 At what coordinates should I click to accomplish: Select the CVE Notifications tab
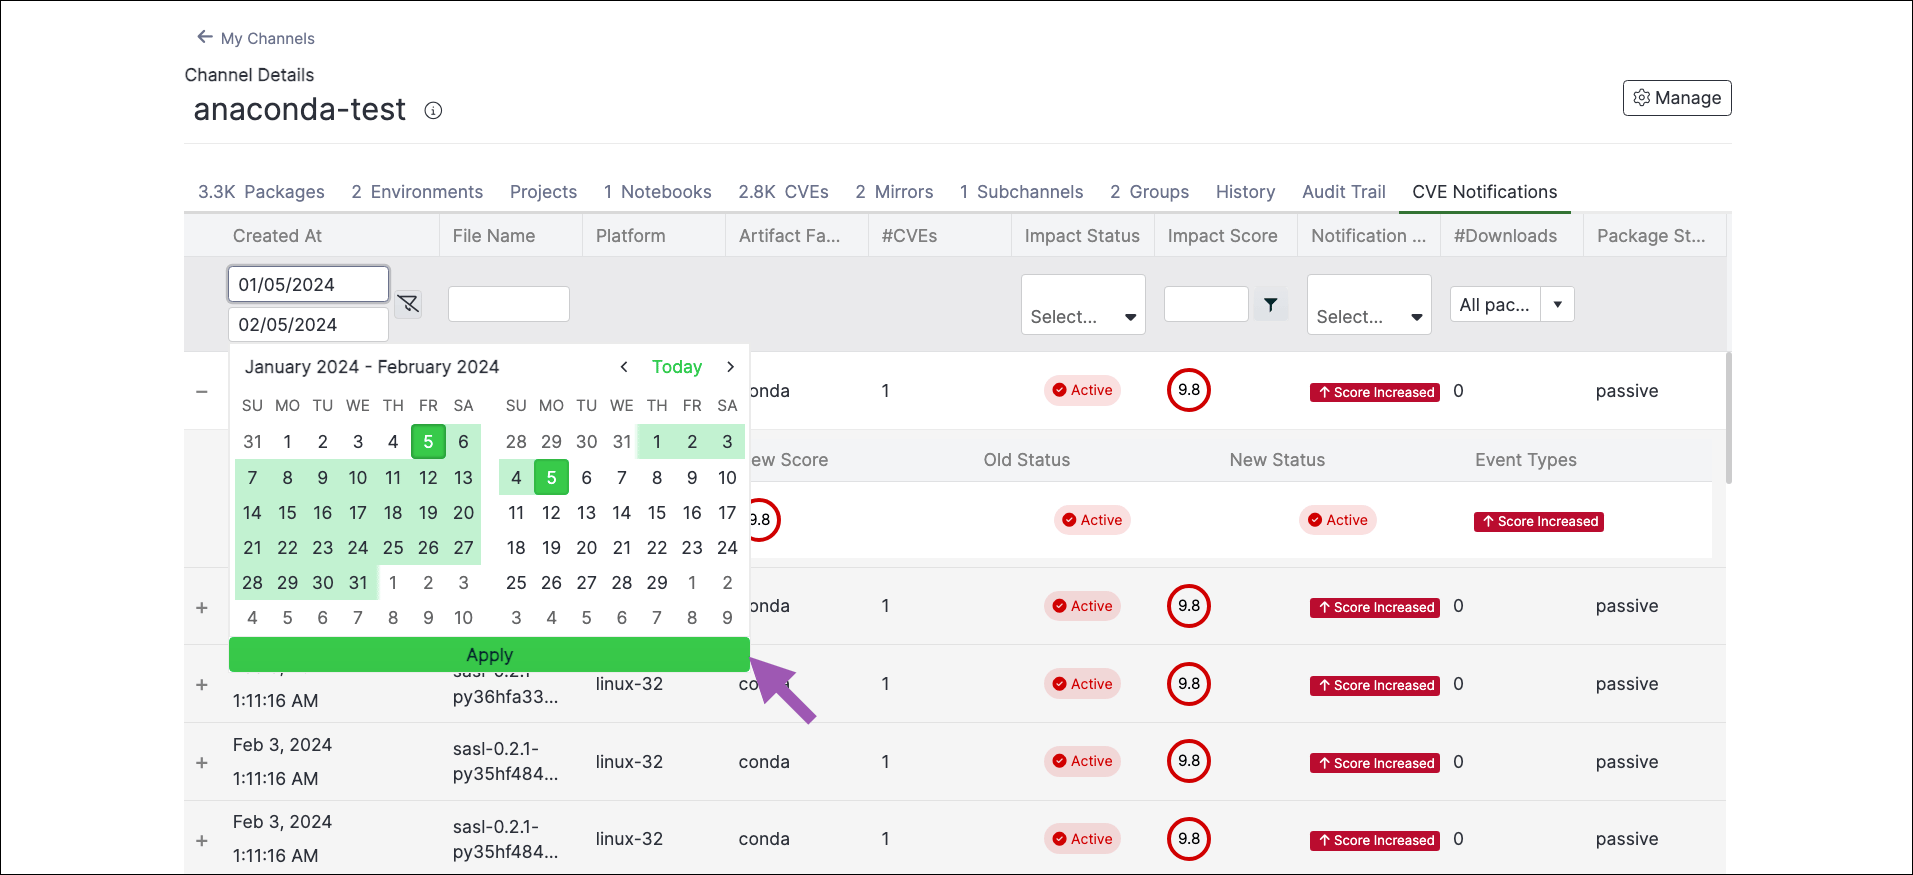click(1484, 192)
